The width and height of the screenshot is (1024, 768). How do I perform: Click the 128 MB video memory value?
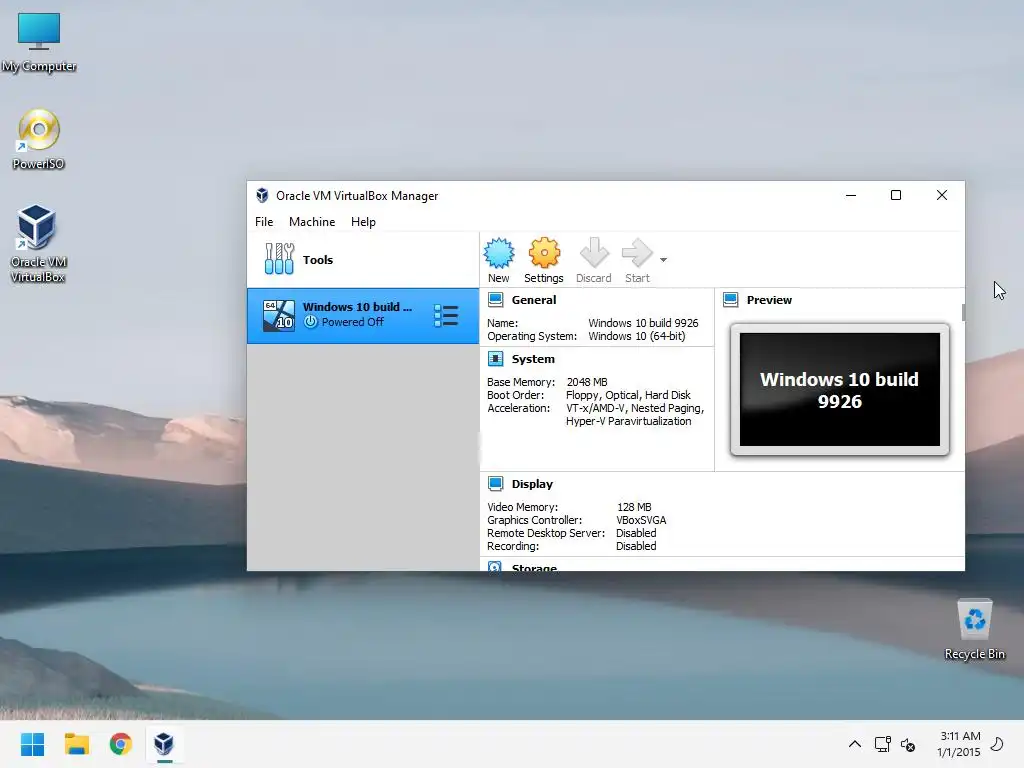[x=634, y=507]
